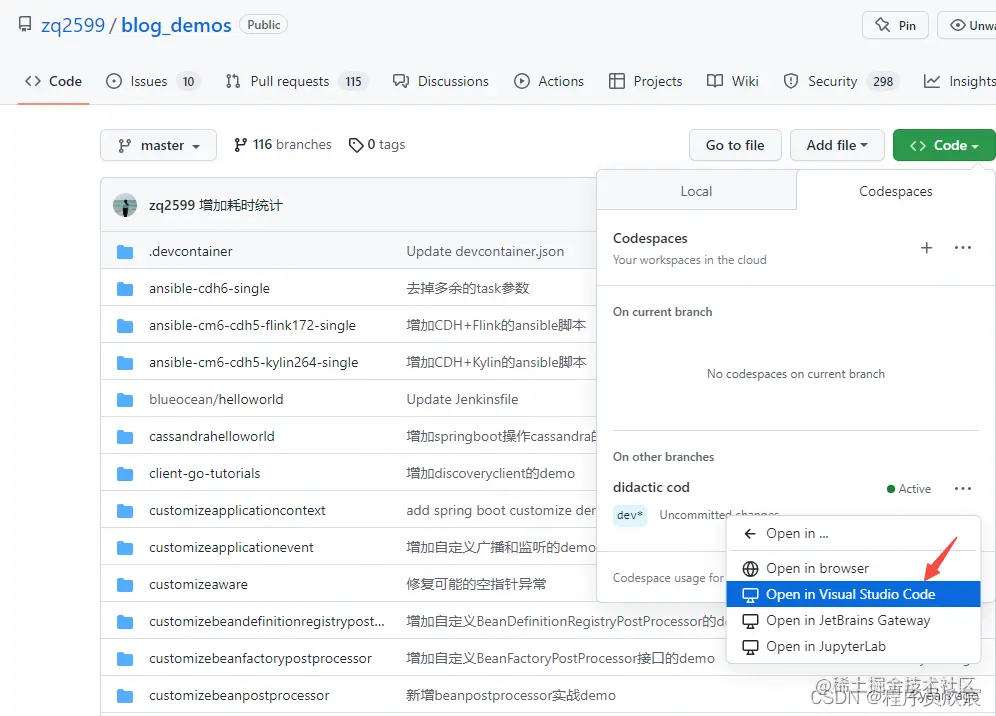Open the Wiki tab
The height and width of the screenshot is (716, 996).
[732, 81]
